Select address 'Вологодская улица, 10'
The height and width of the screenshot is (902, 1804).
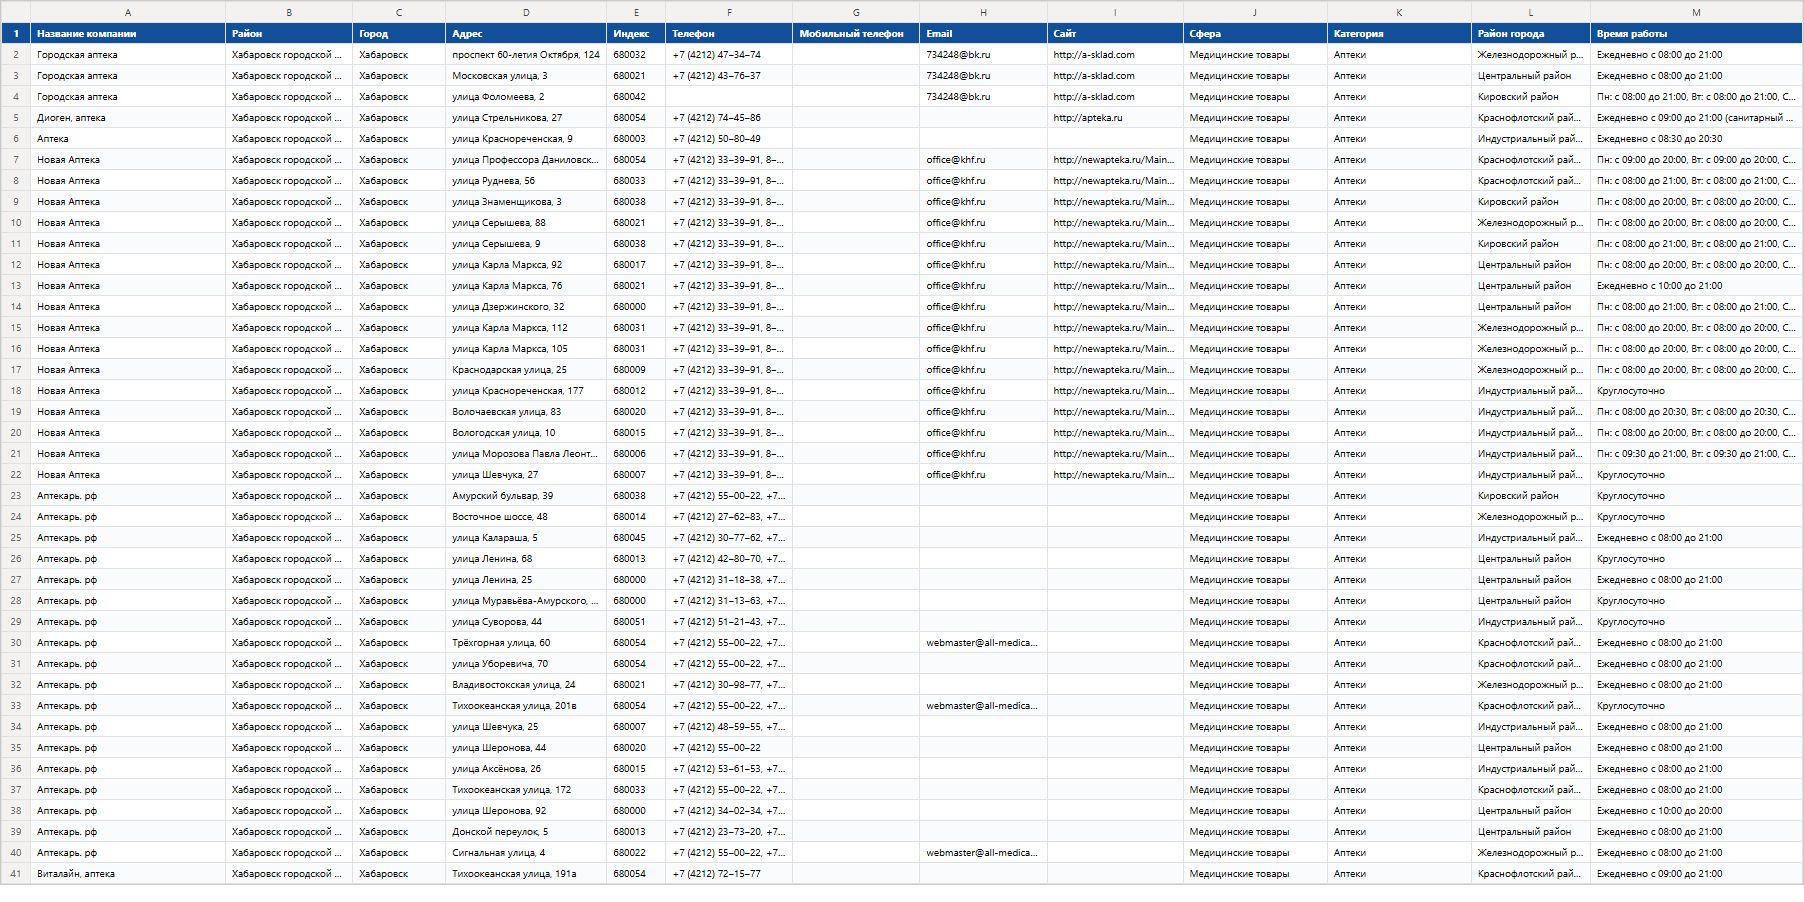point(526,433)
